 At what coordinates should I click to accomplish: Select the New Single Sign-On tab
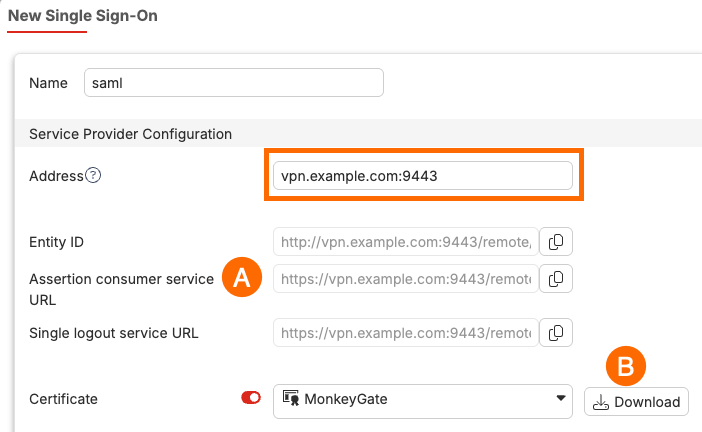(83, 16)
